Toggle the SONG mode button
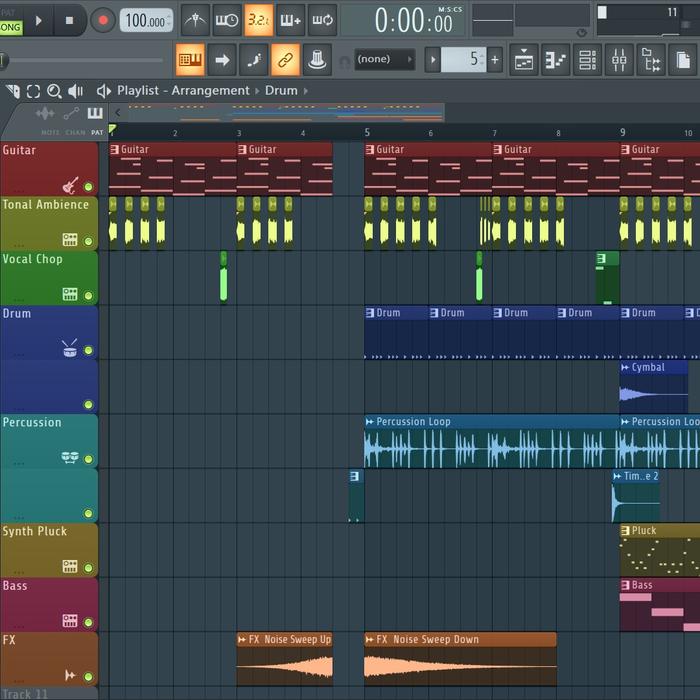Image resolution: width=700 pixels, height=700 pixels. (x=10, y=27)
